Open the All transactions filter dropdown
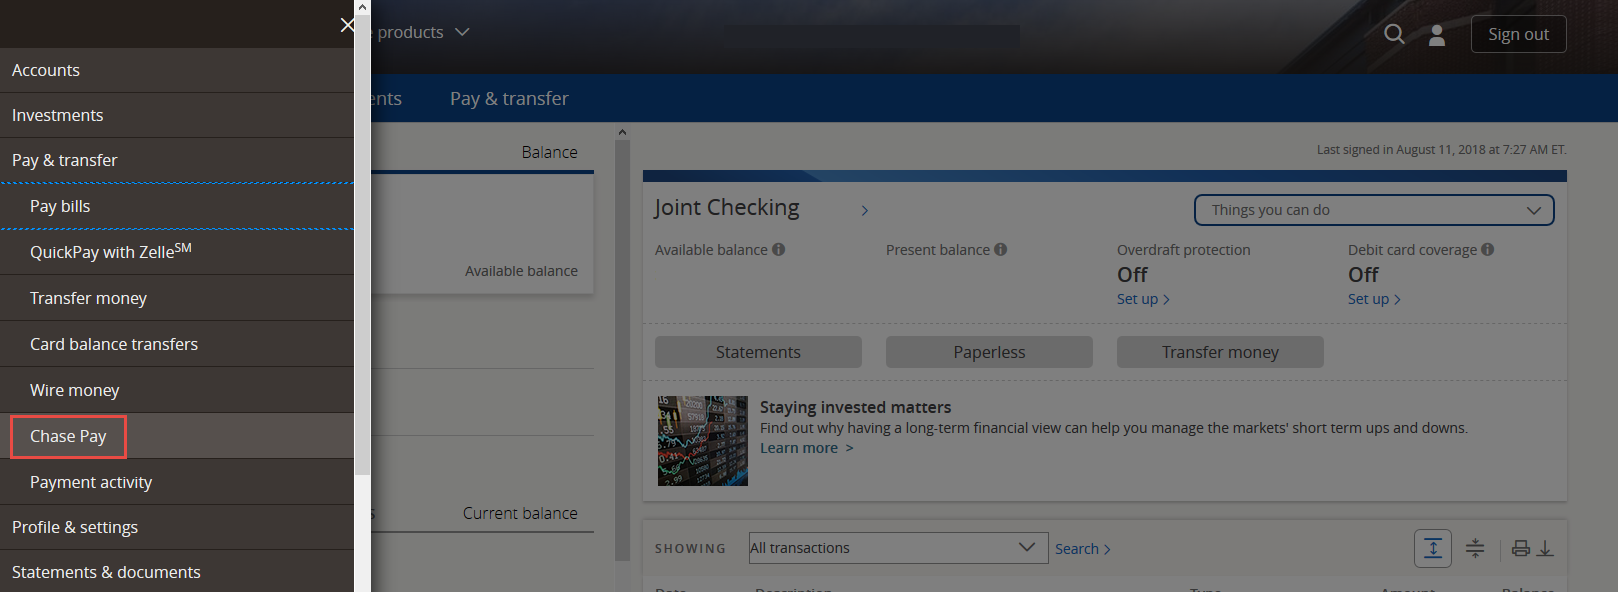1618x592 pixels. pos(898,548)
